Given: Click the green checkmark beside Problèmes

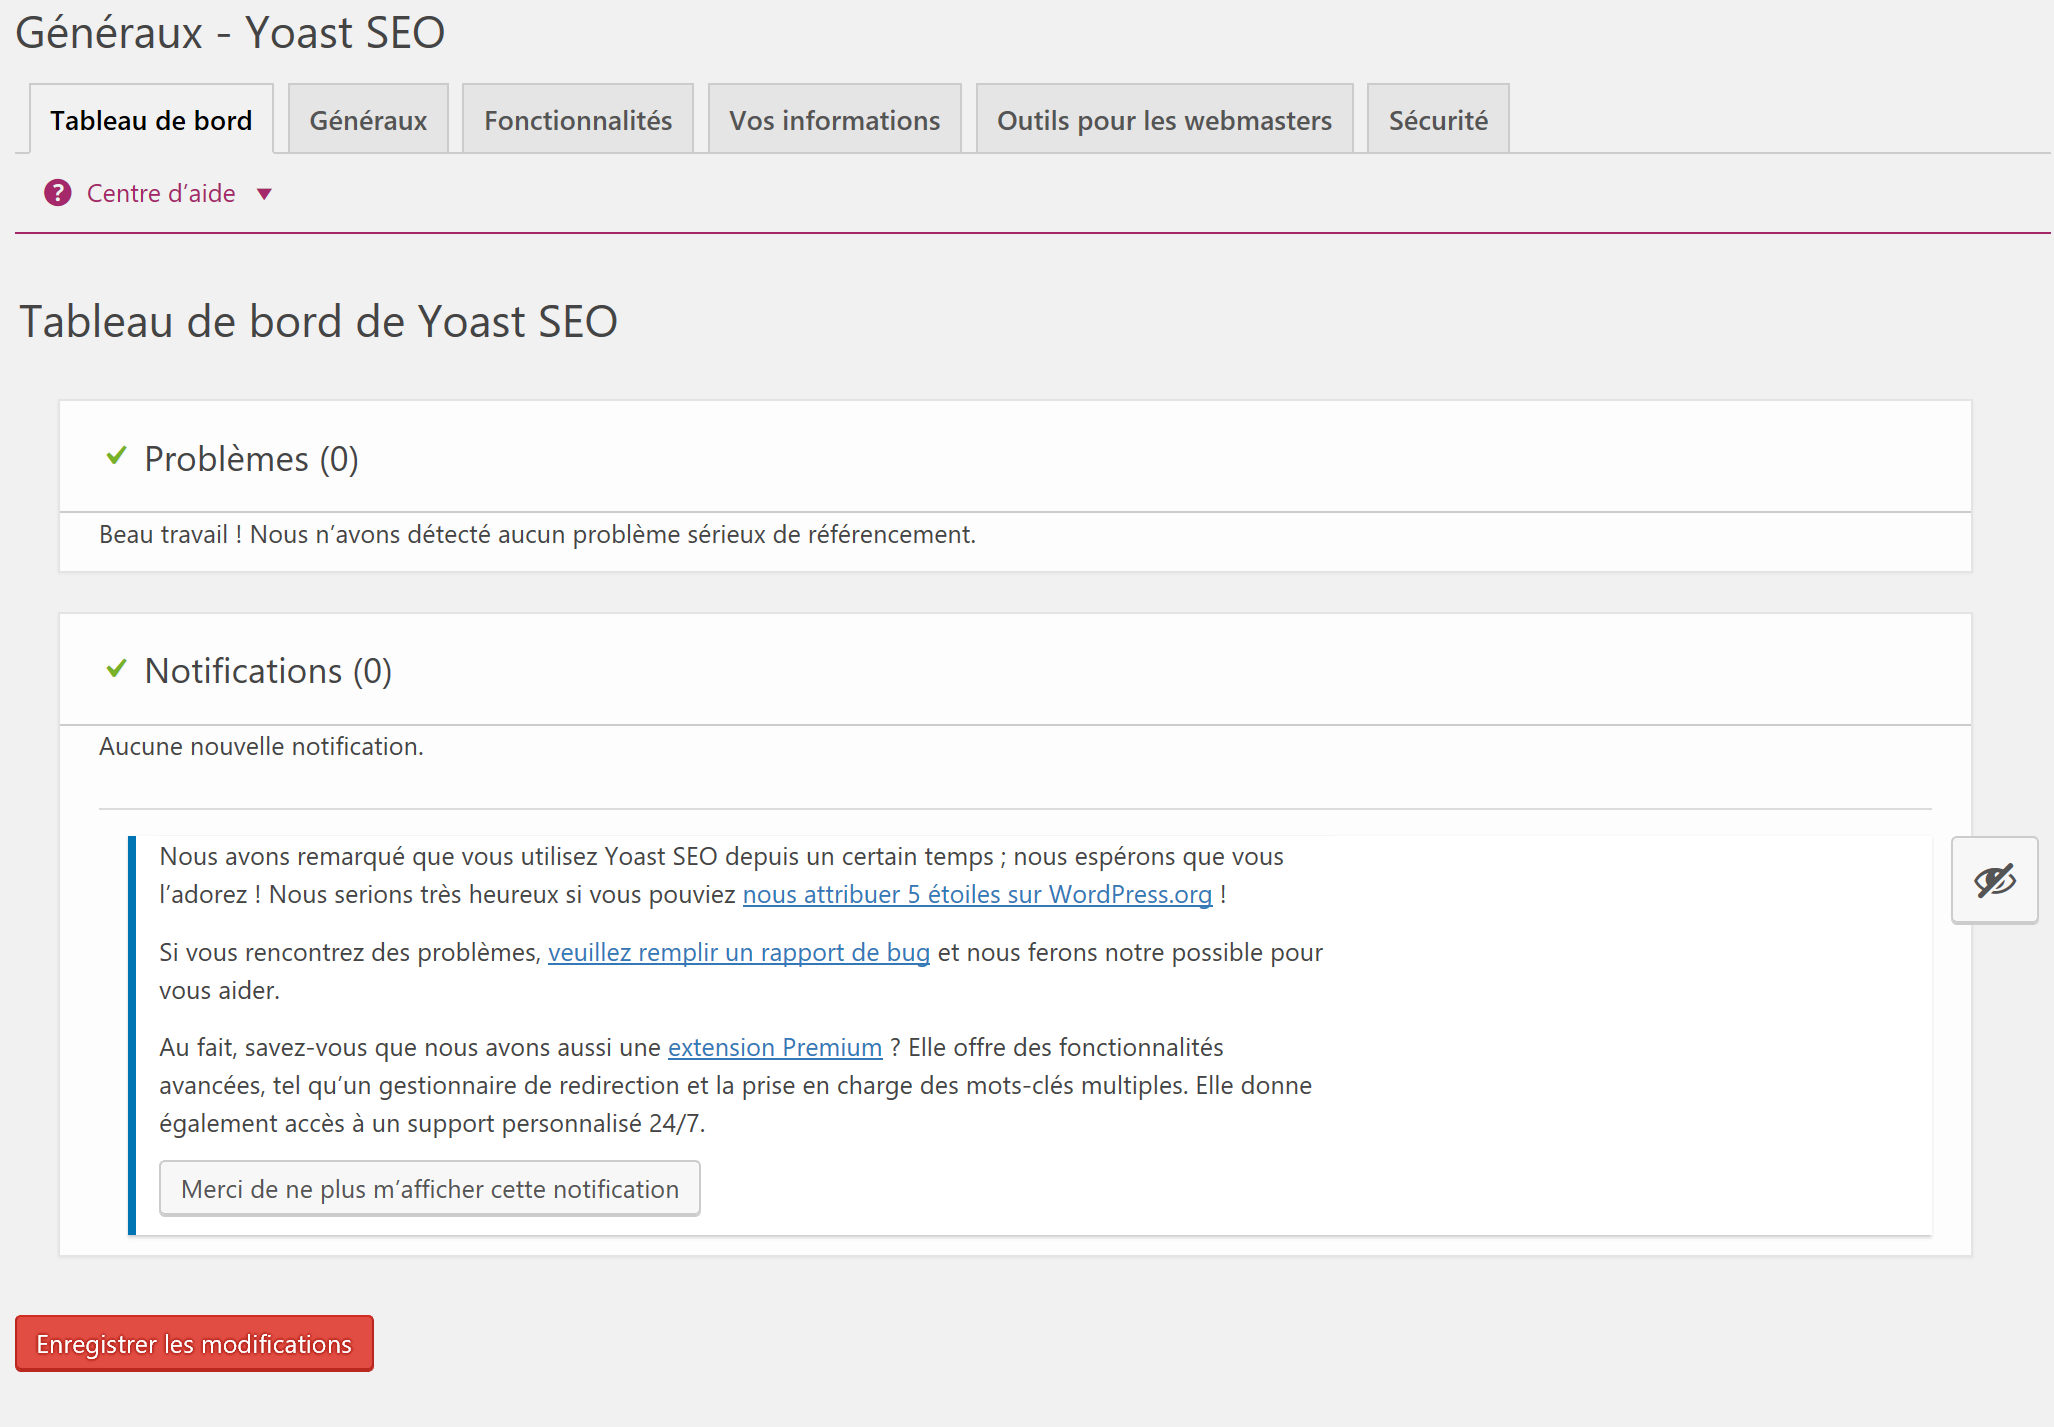Looking at the screenshot, I should (117, 456).
